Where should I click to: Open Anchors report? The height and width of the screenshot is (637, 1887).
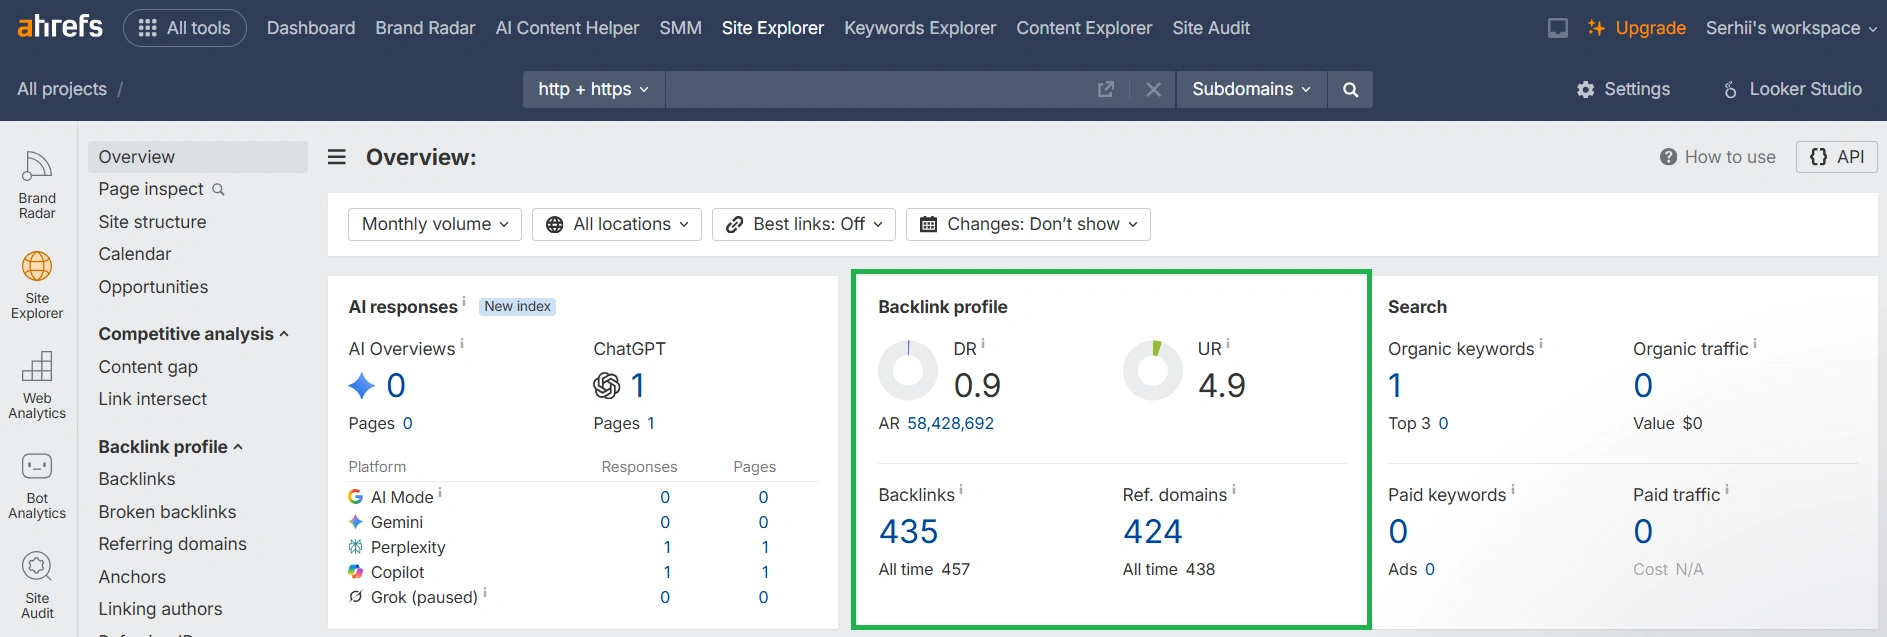[132, 577]
